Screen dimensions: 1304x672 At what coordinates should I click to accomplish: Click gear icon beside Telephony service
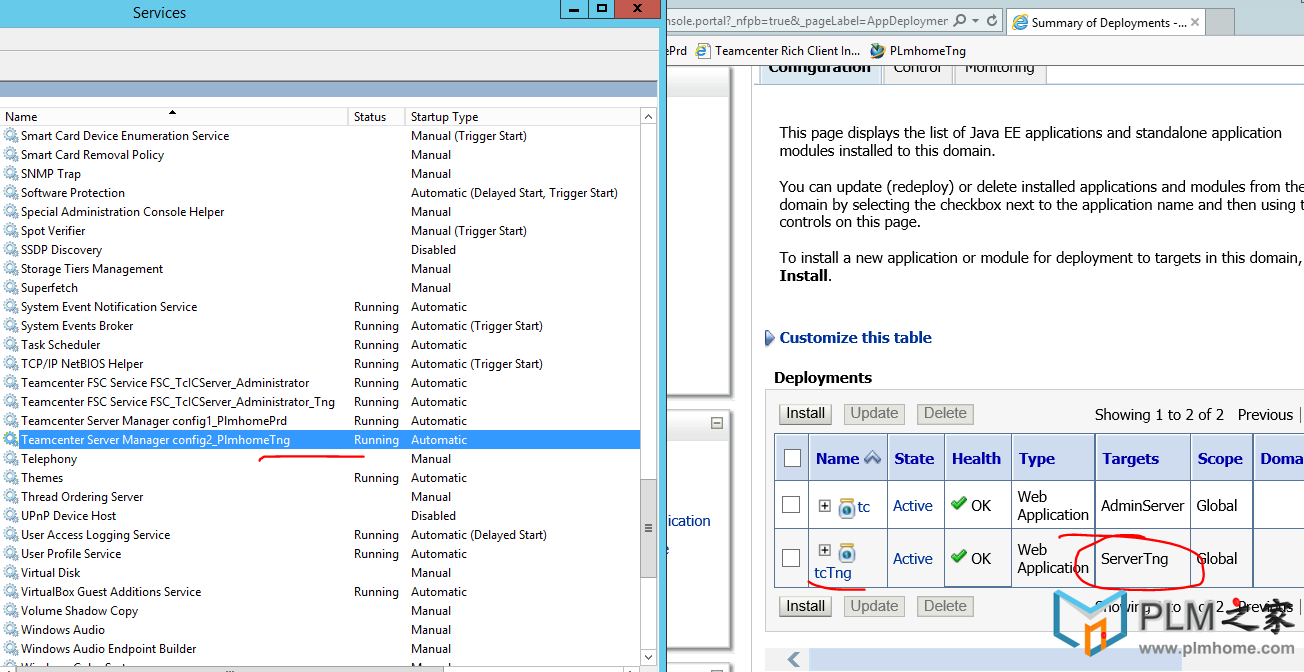pyautogui.click(x=11, y=459)
